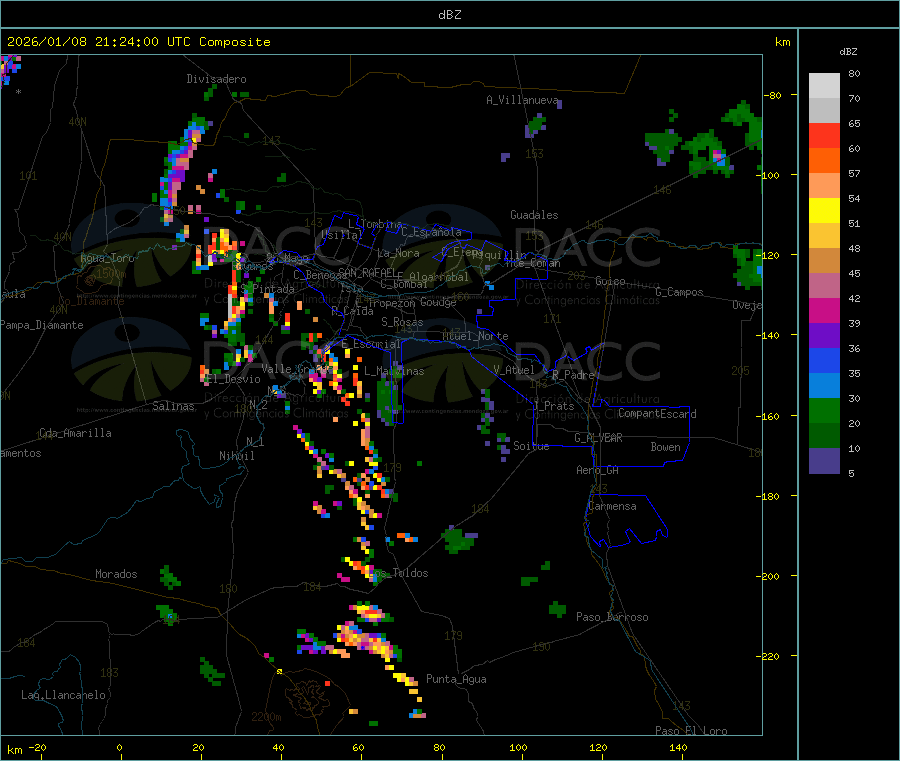Click the 35-36 dBZ blue legend swatch
Viewport: 900px width, 761px height.
click(824, 360)
